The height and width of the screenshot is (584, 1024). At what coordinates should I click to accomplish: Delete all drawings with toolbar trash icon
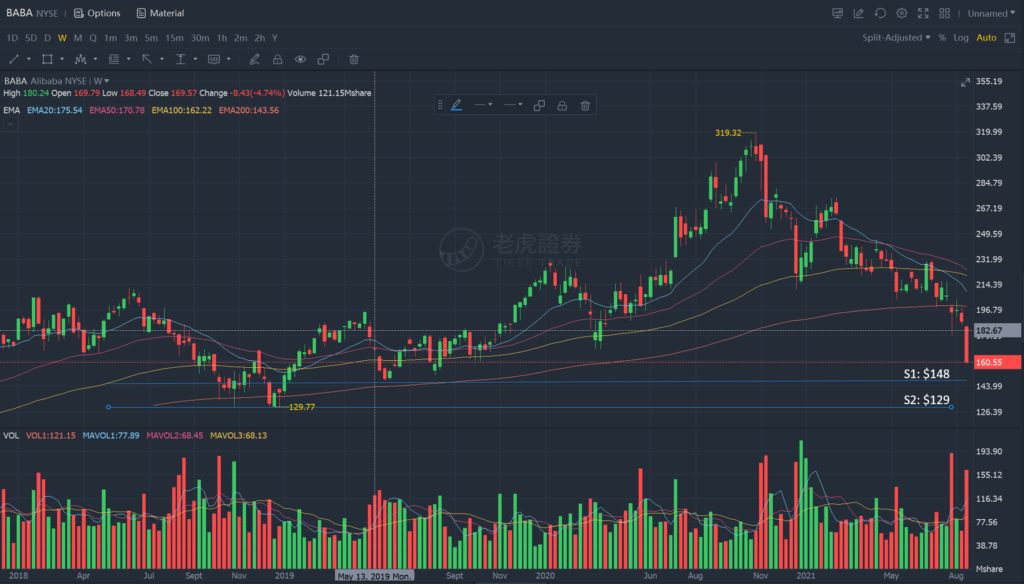point(354,59)
